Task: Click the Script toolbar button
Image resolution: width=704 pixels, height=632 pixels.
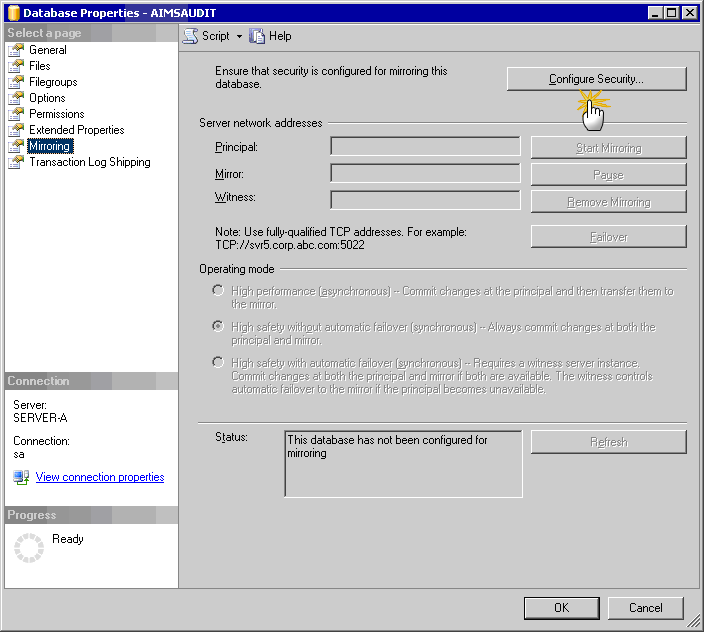Action: pos(207,36)
